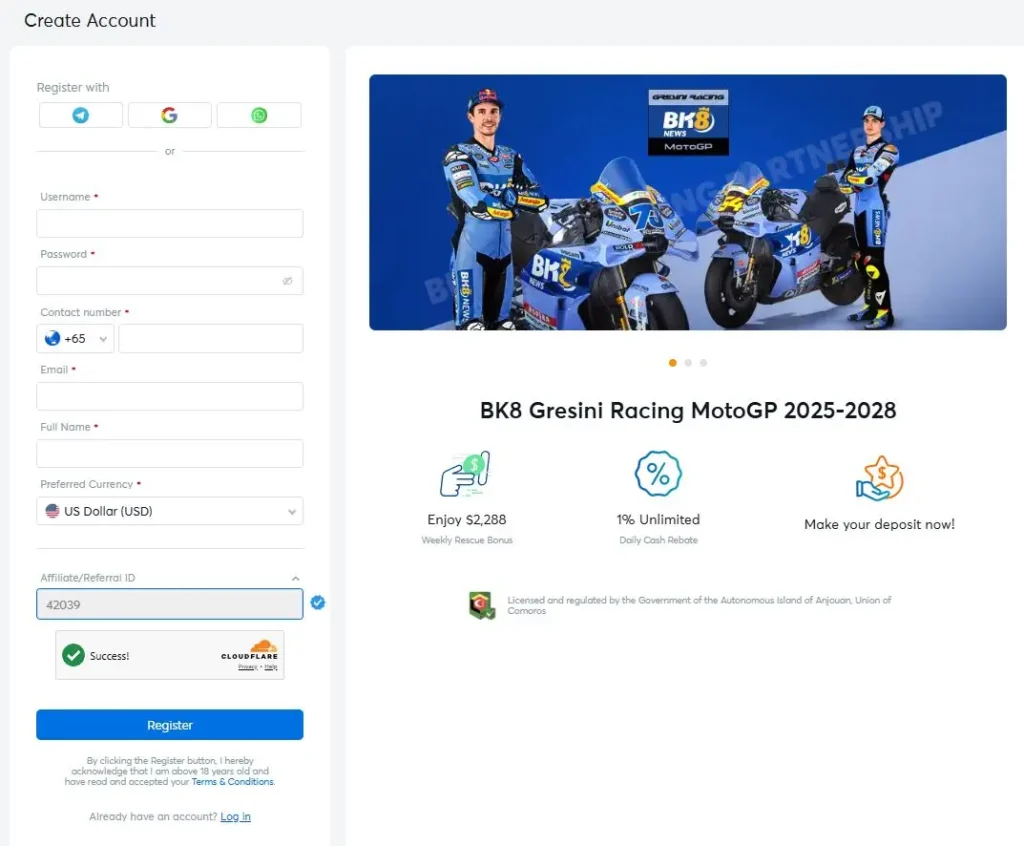Click the 'Enjoy $2,288' text

[x=467, y=519]
